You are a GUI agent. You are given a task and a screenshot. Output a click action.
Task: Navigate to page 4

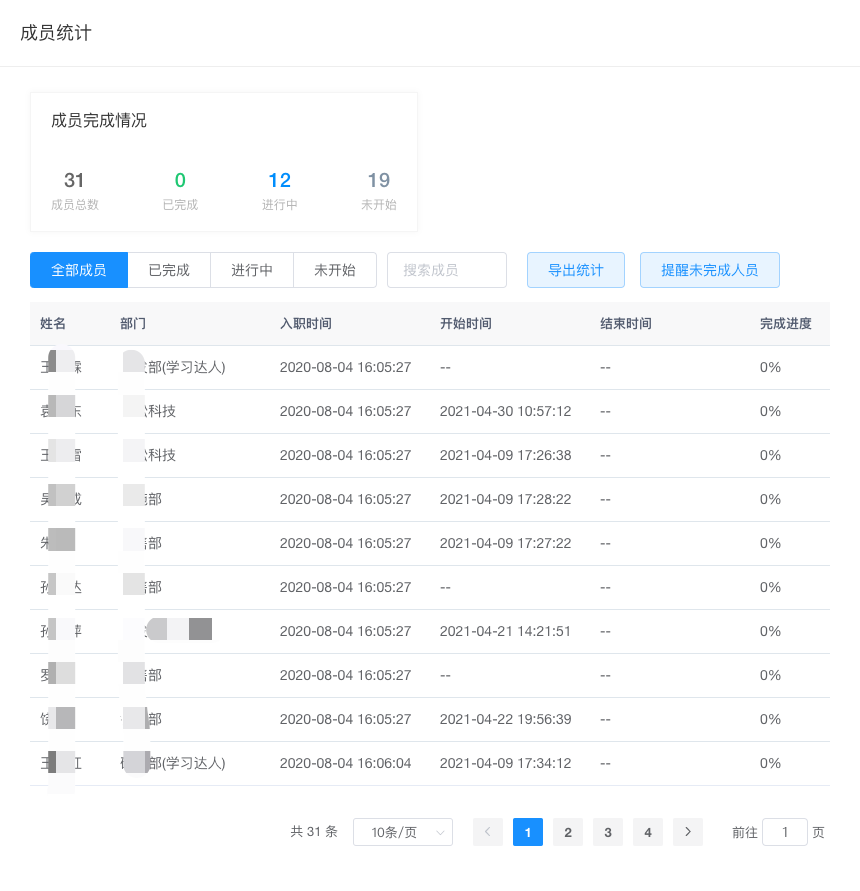(648, 832)
